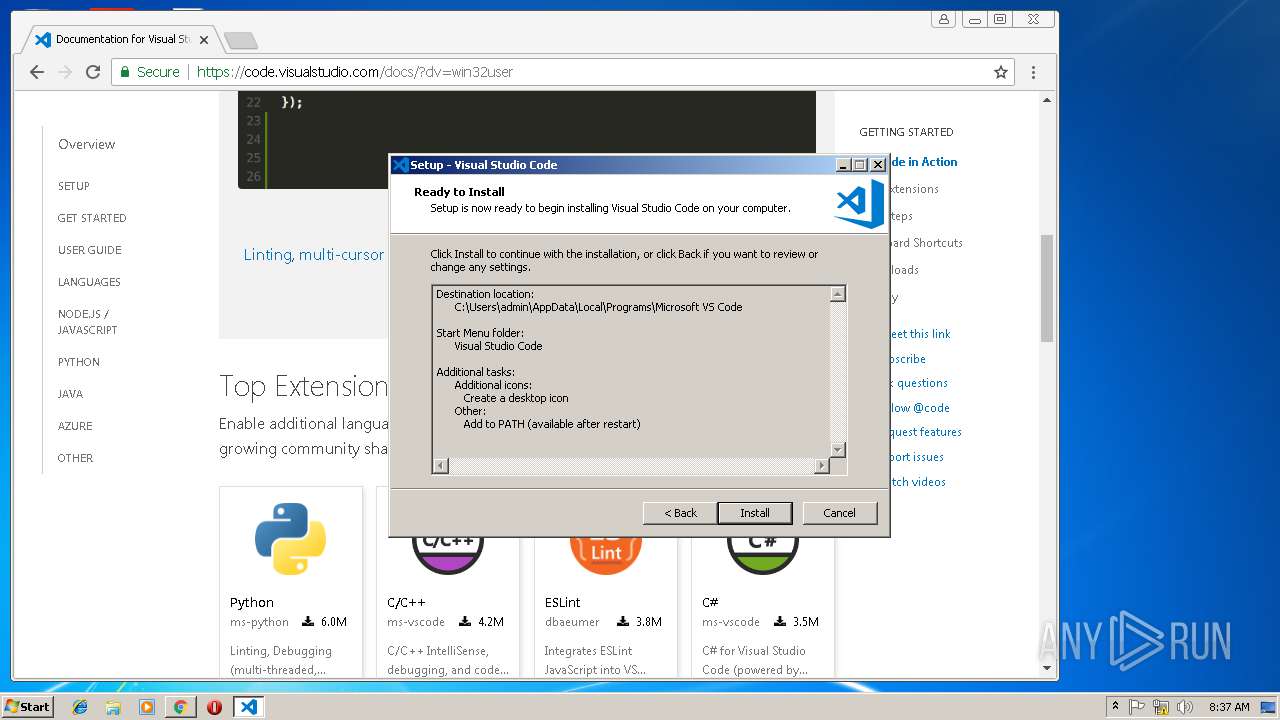Click the browser page vertical scrollbar
The image size is (1280, 720).
[x=1047, y=288]
